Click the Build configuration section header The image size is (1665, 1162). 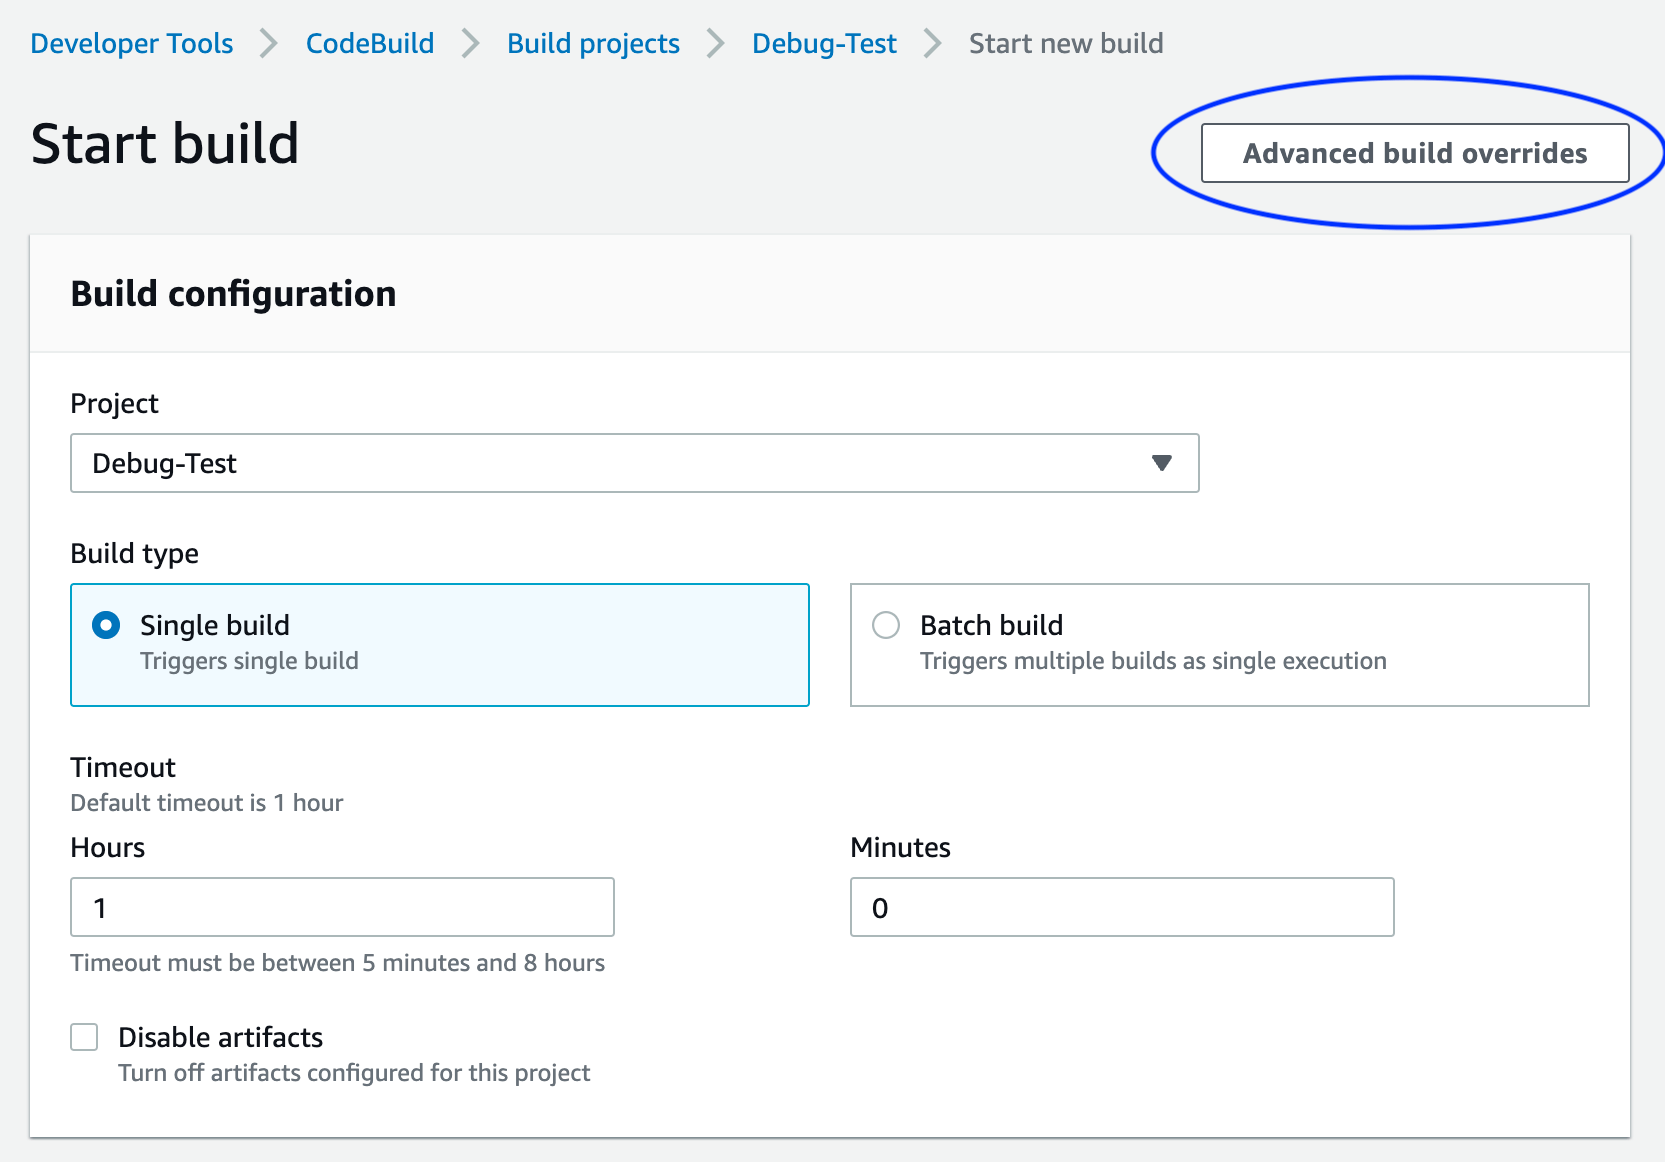232,293
